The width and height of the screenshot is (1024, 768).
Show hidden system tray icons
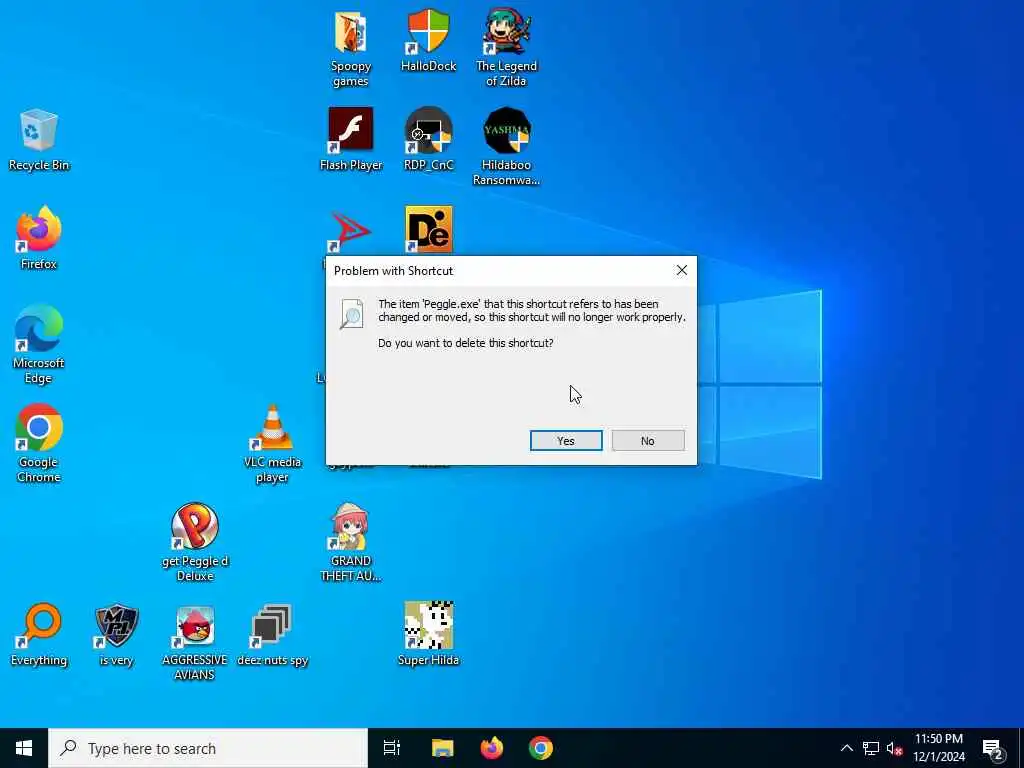(x=846, y=748)
